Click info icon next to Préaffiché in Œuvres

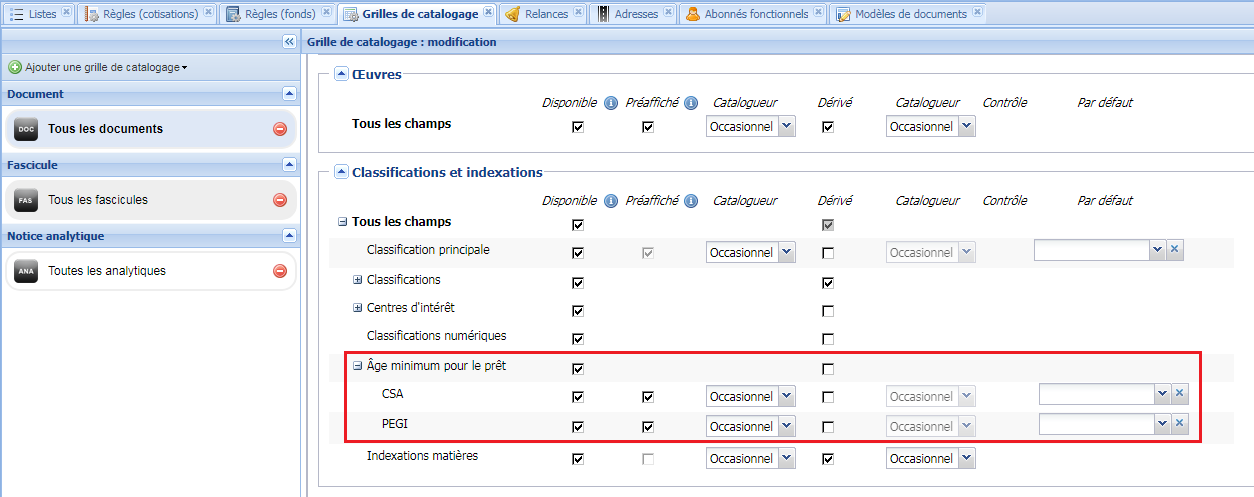point(690,103)
